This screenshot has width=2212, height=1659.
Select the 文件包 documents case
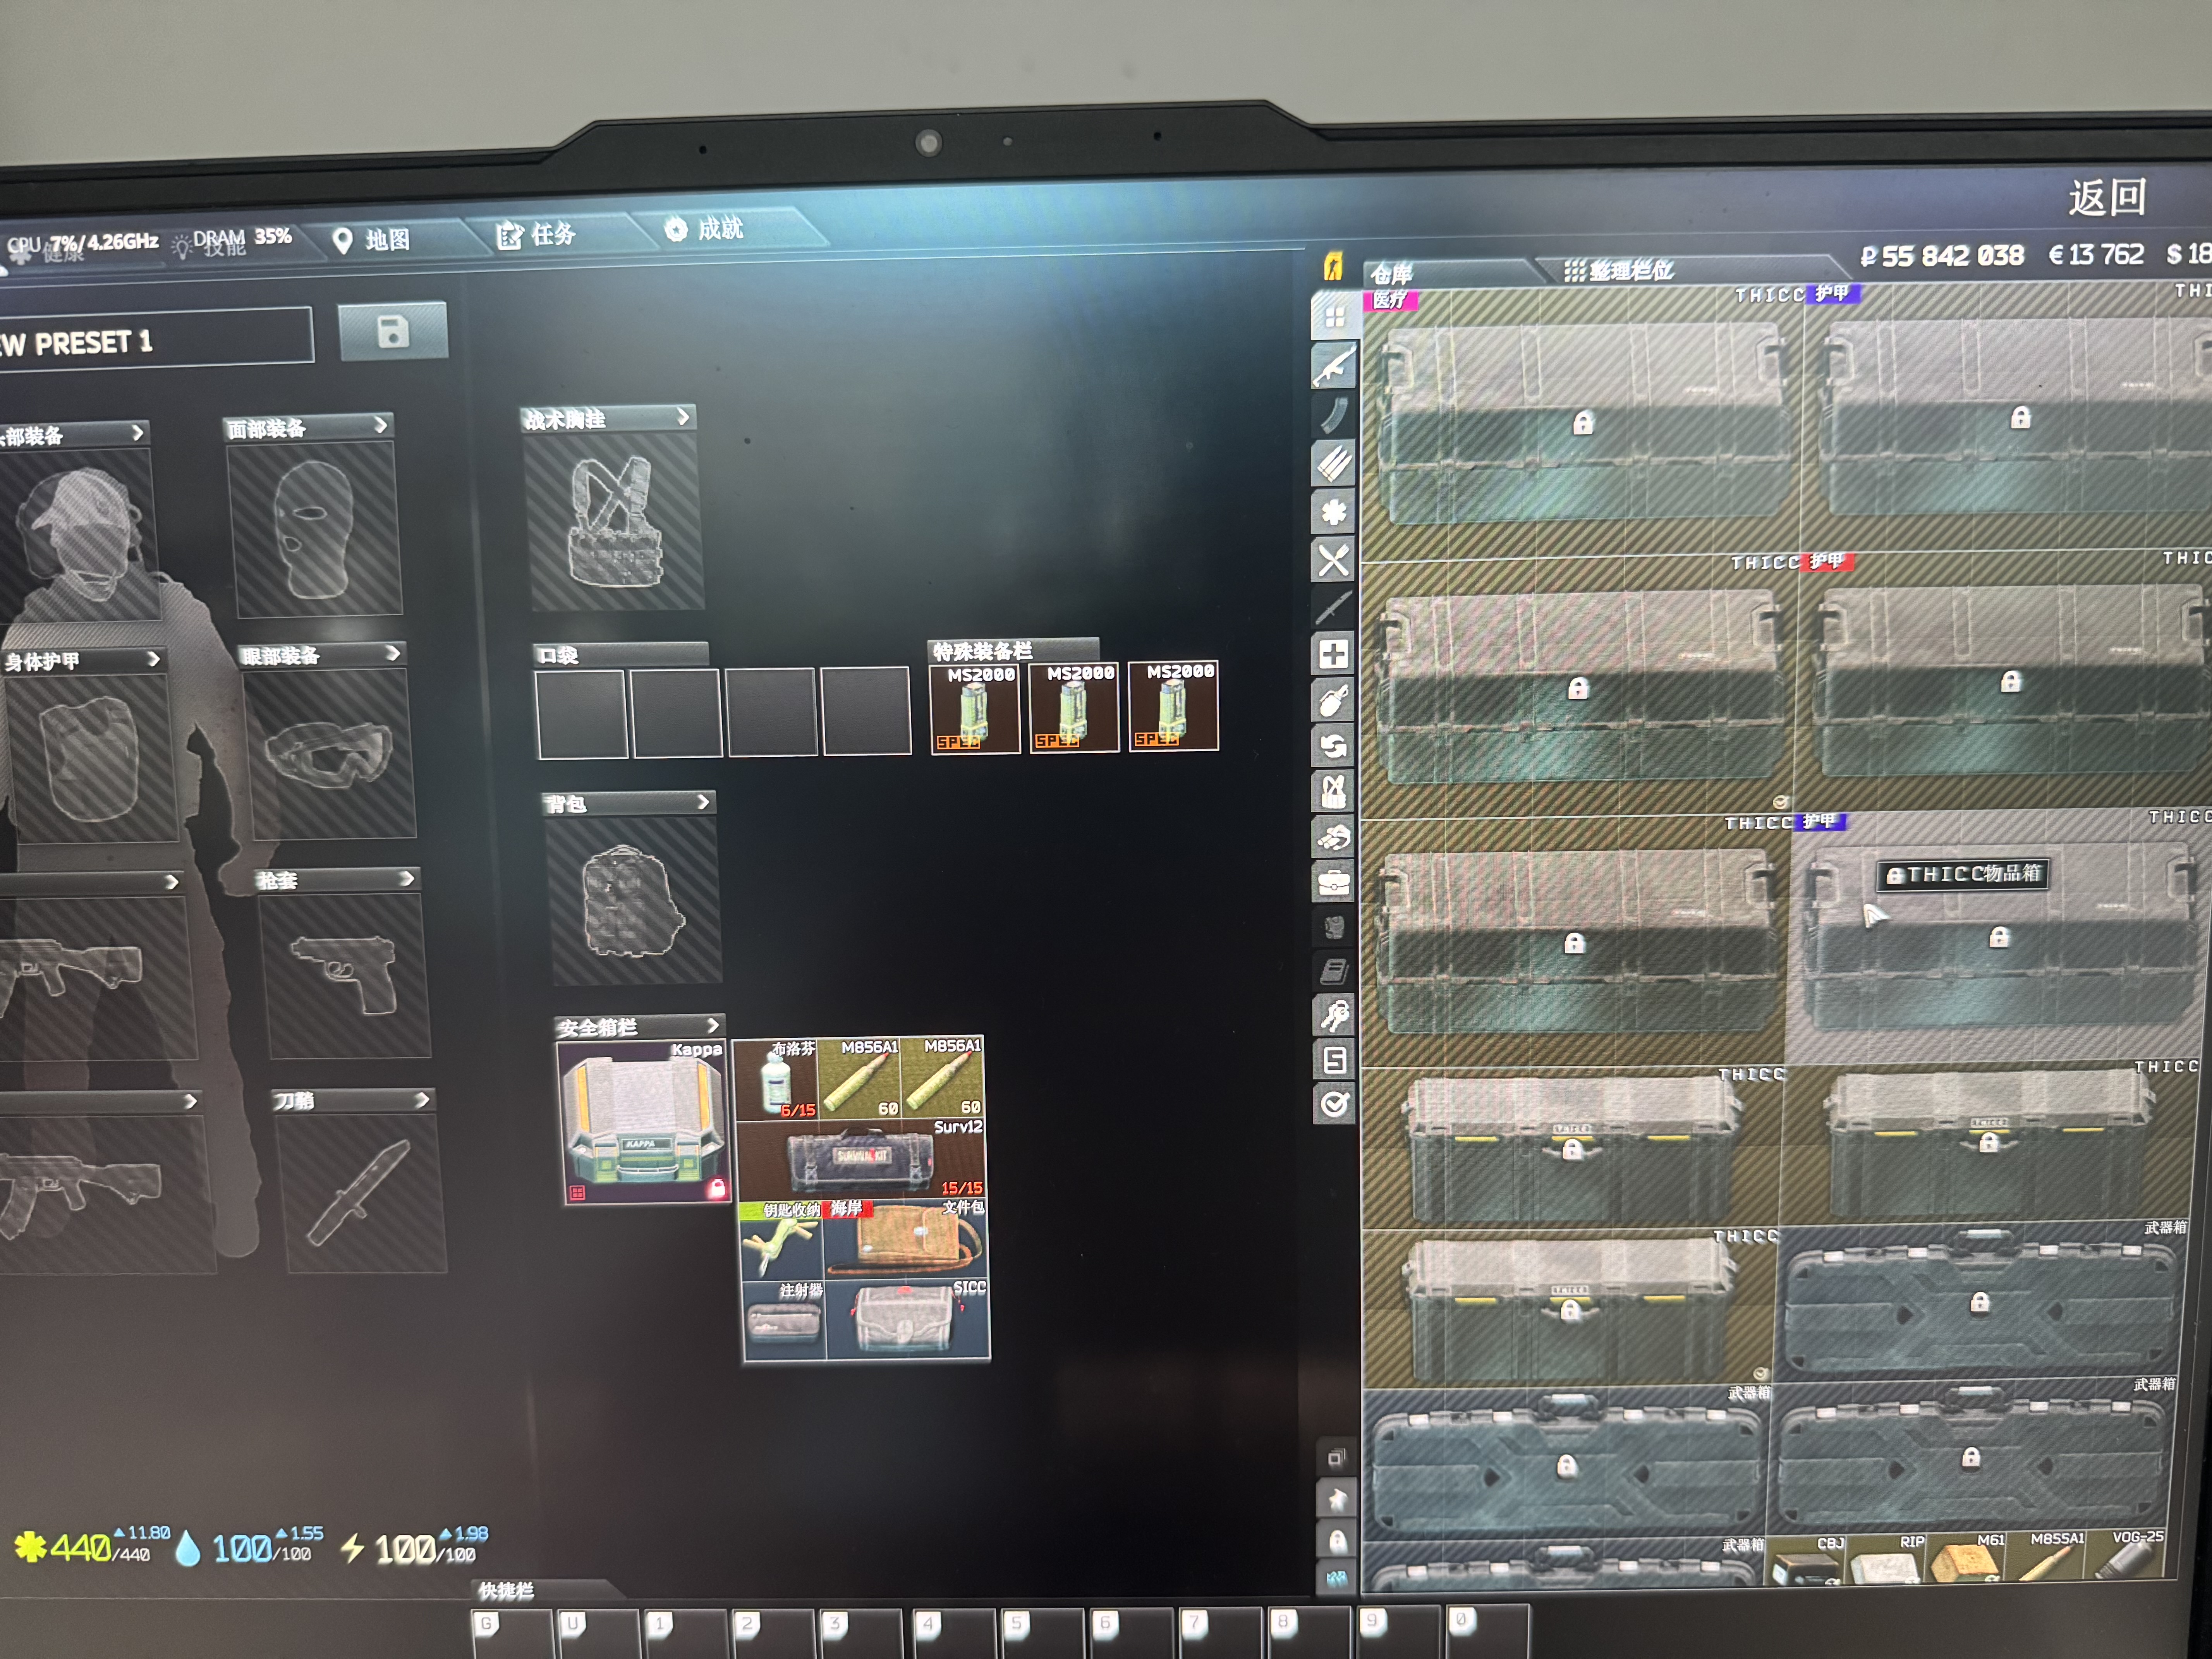pos(907,1239)
